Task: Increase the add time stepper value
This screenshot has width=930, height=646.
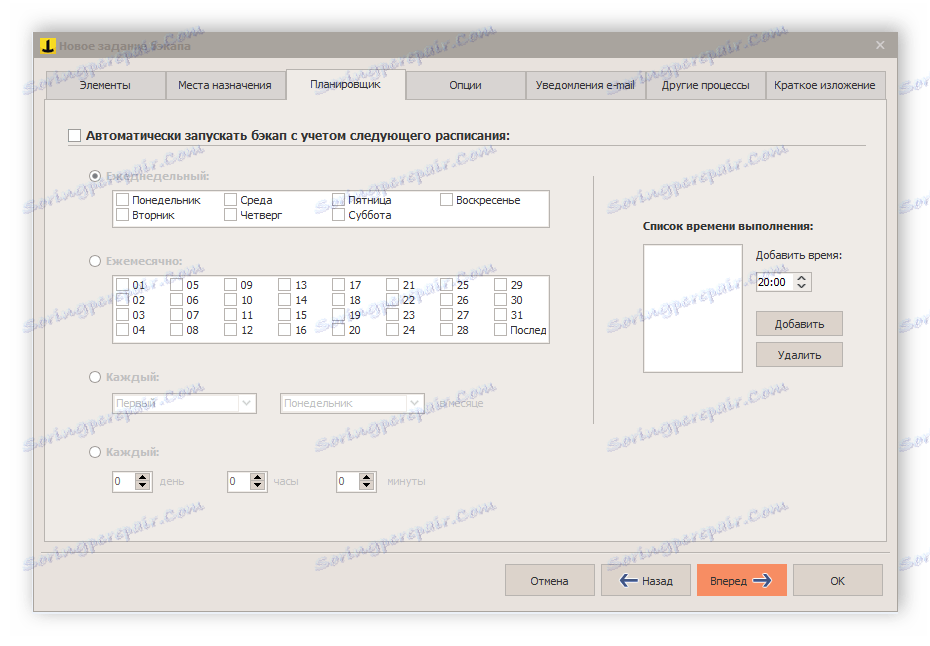Action: (x=801, y=278)
